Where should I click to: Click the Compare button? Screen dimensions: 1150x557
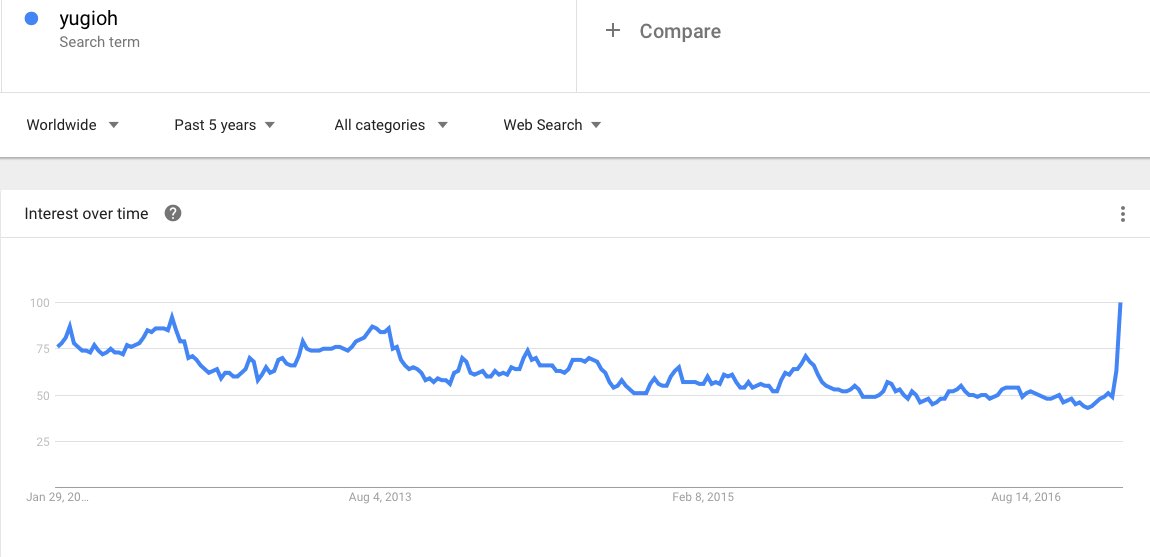[x=680, y=31]
